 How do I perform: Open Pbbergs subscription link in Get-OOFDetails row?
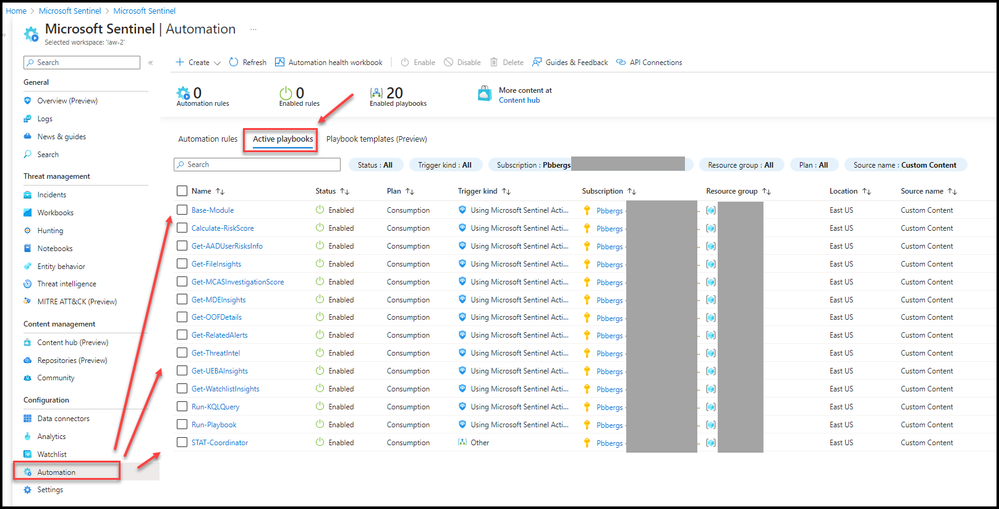pos(610,318)
